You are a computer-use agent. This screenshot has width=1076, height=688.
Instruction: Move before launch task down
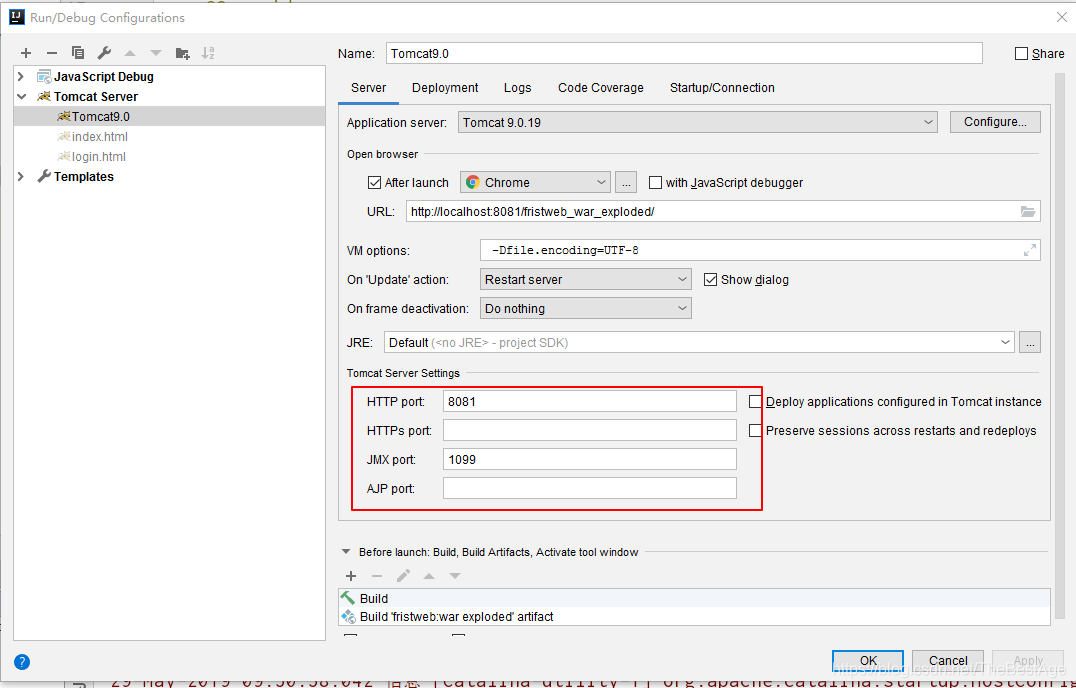[455, 576]
